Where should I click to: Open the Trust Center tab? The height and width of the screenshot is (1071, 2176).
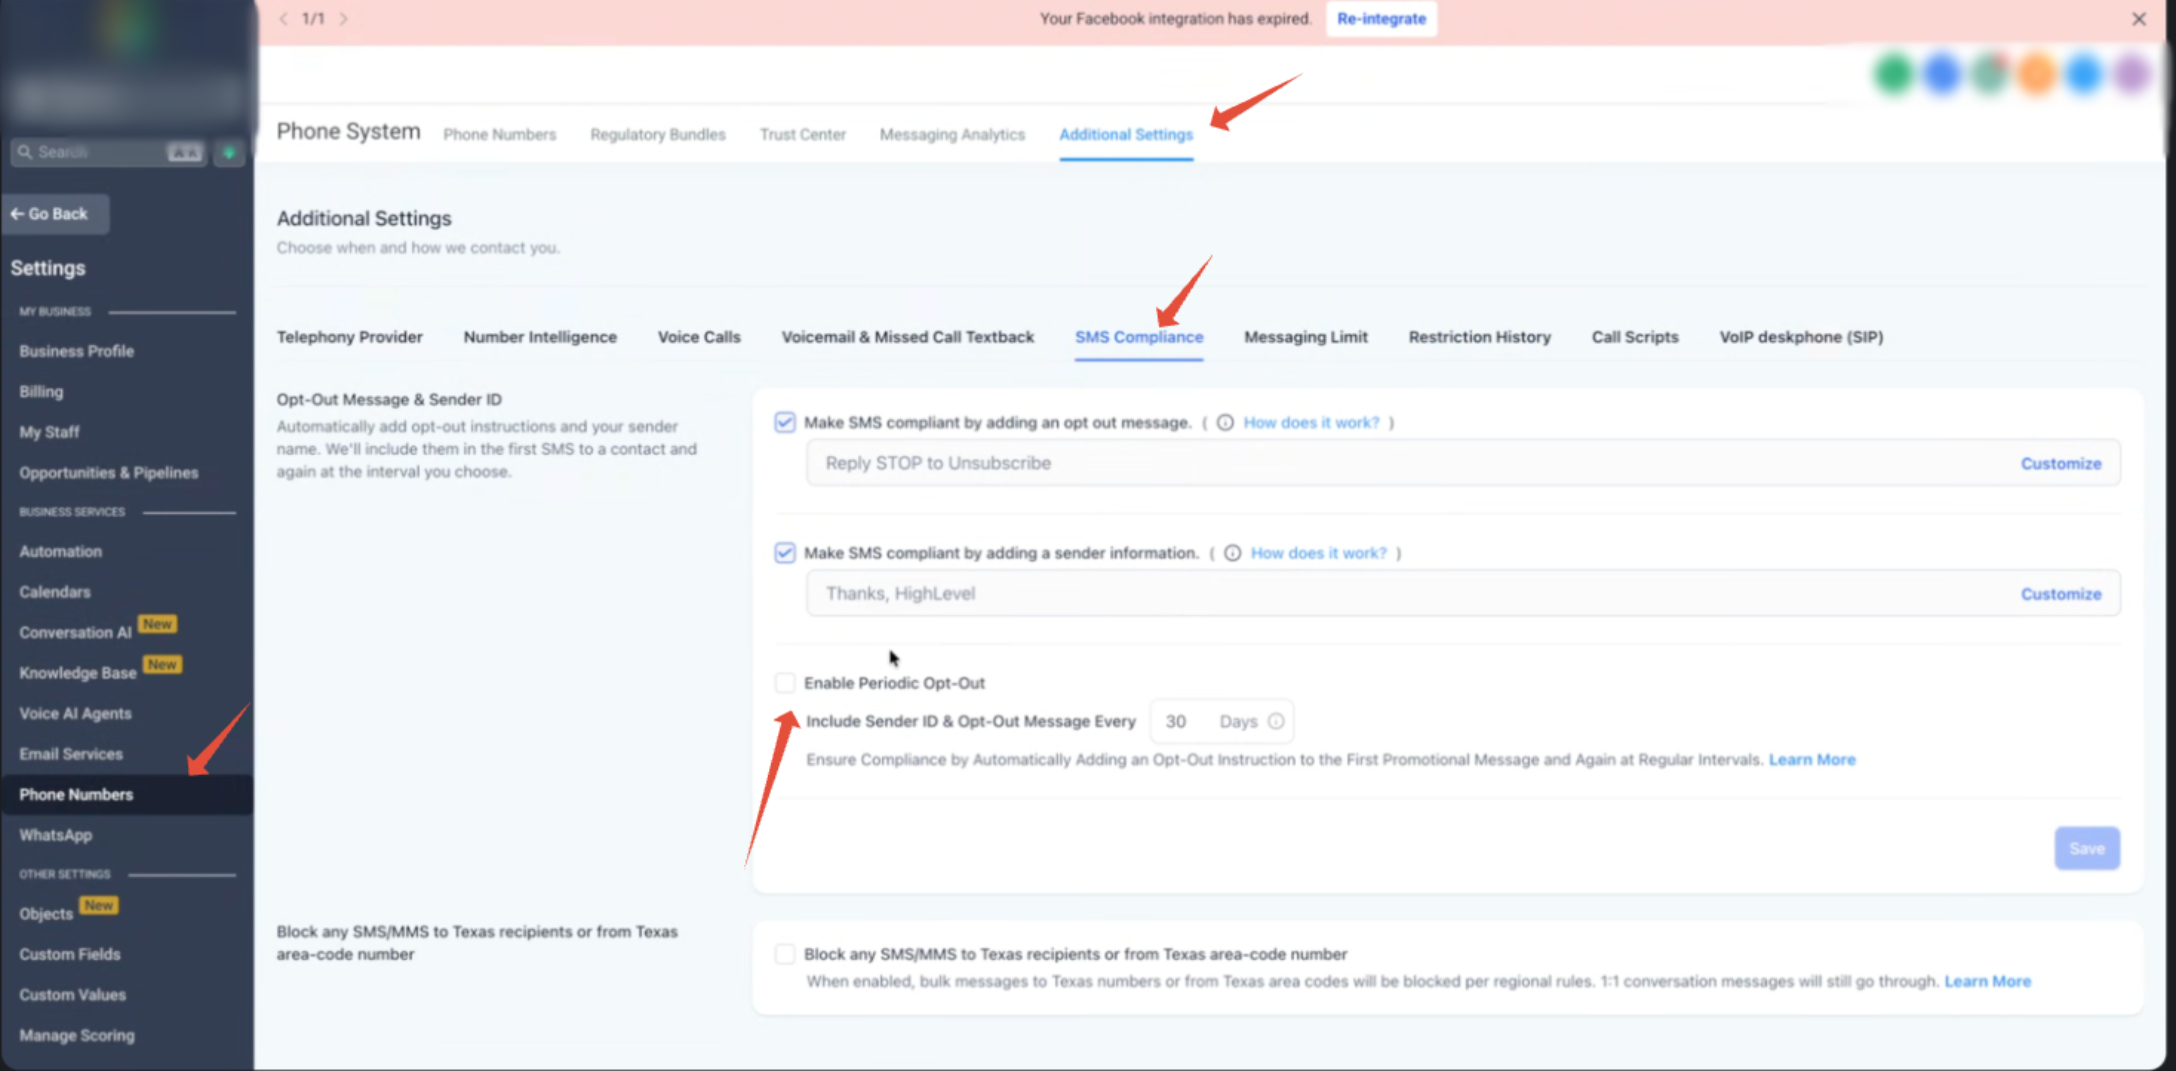click(803, 134)
